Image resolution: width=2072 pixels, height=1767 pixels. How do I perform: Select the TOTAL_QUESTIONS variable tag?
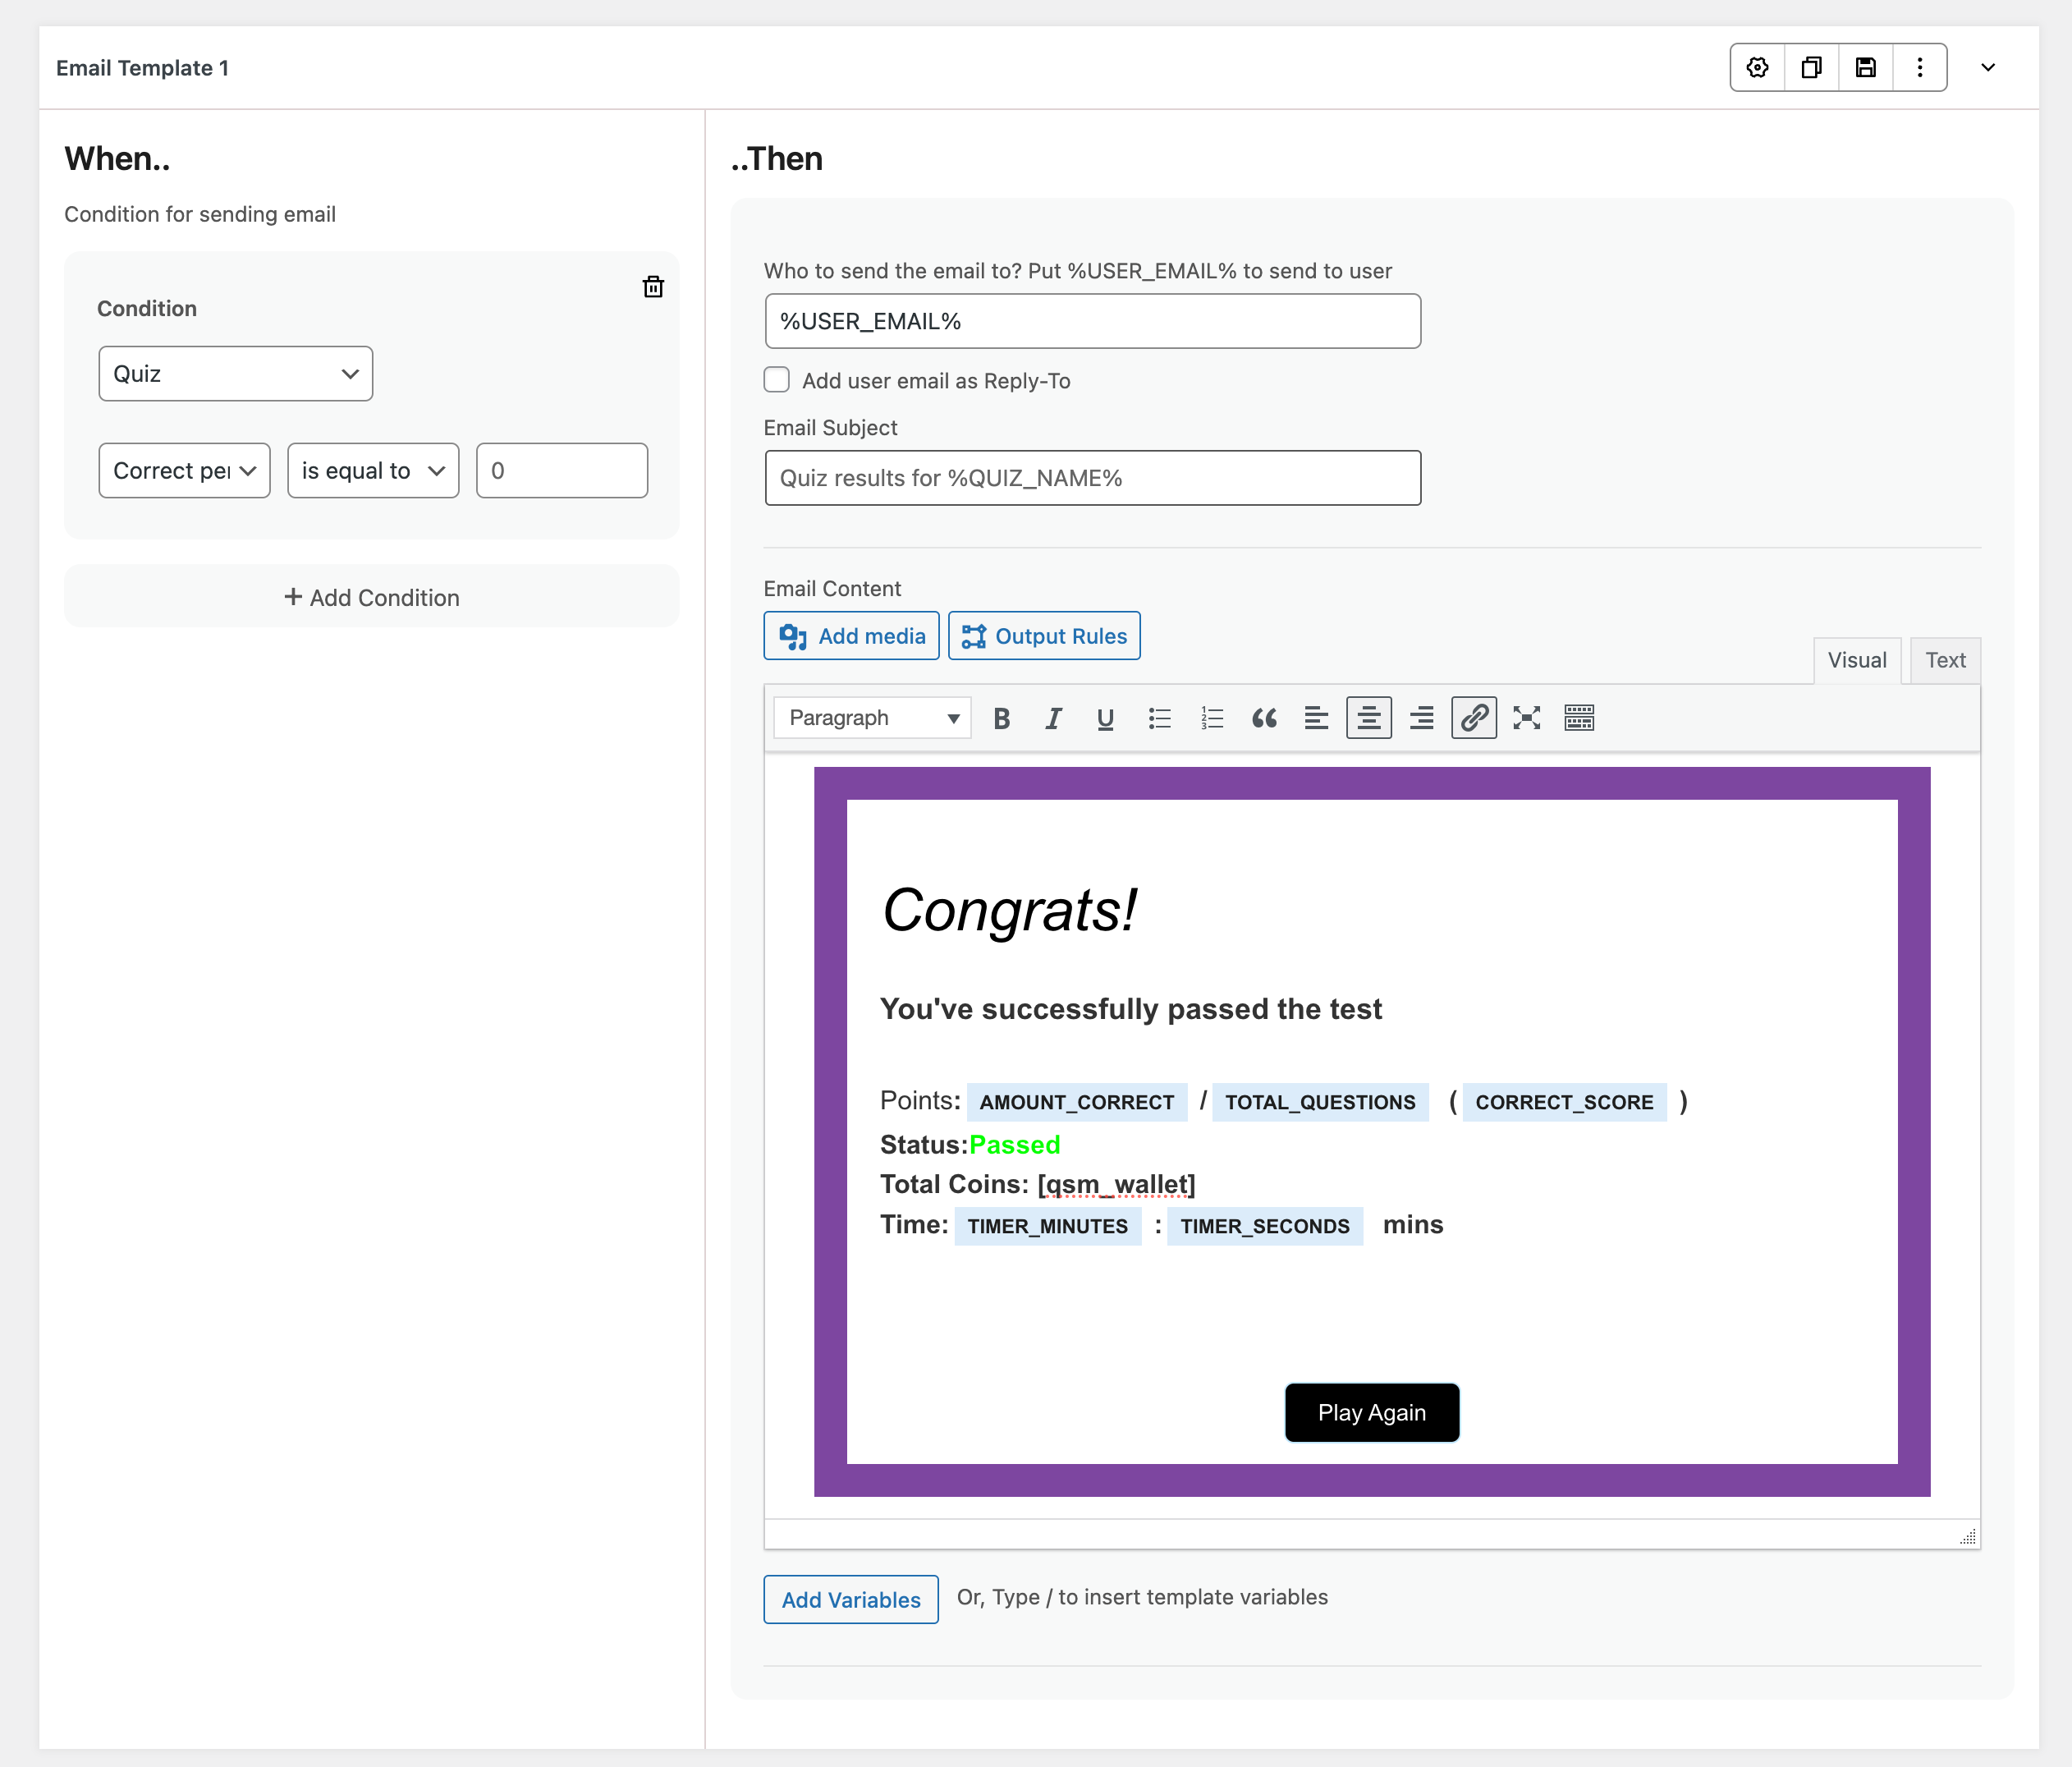pyautogui.click(x=1320, y=1102)
